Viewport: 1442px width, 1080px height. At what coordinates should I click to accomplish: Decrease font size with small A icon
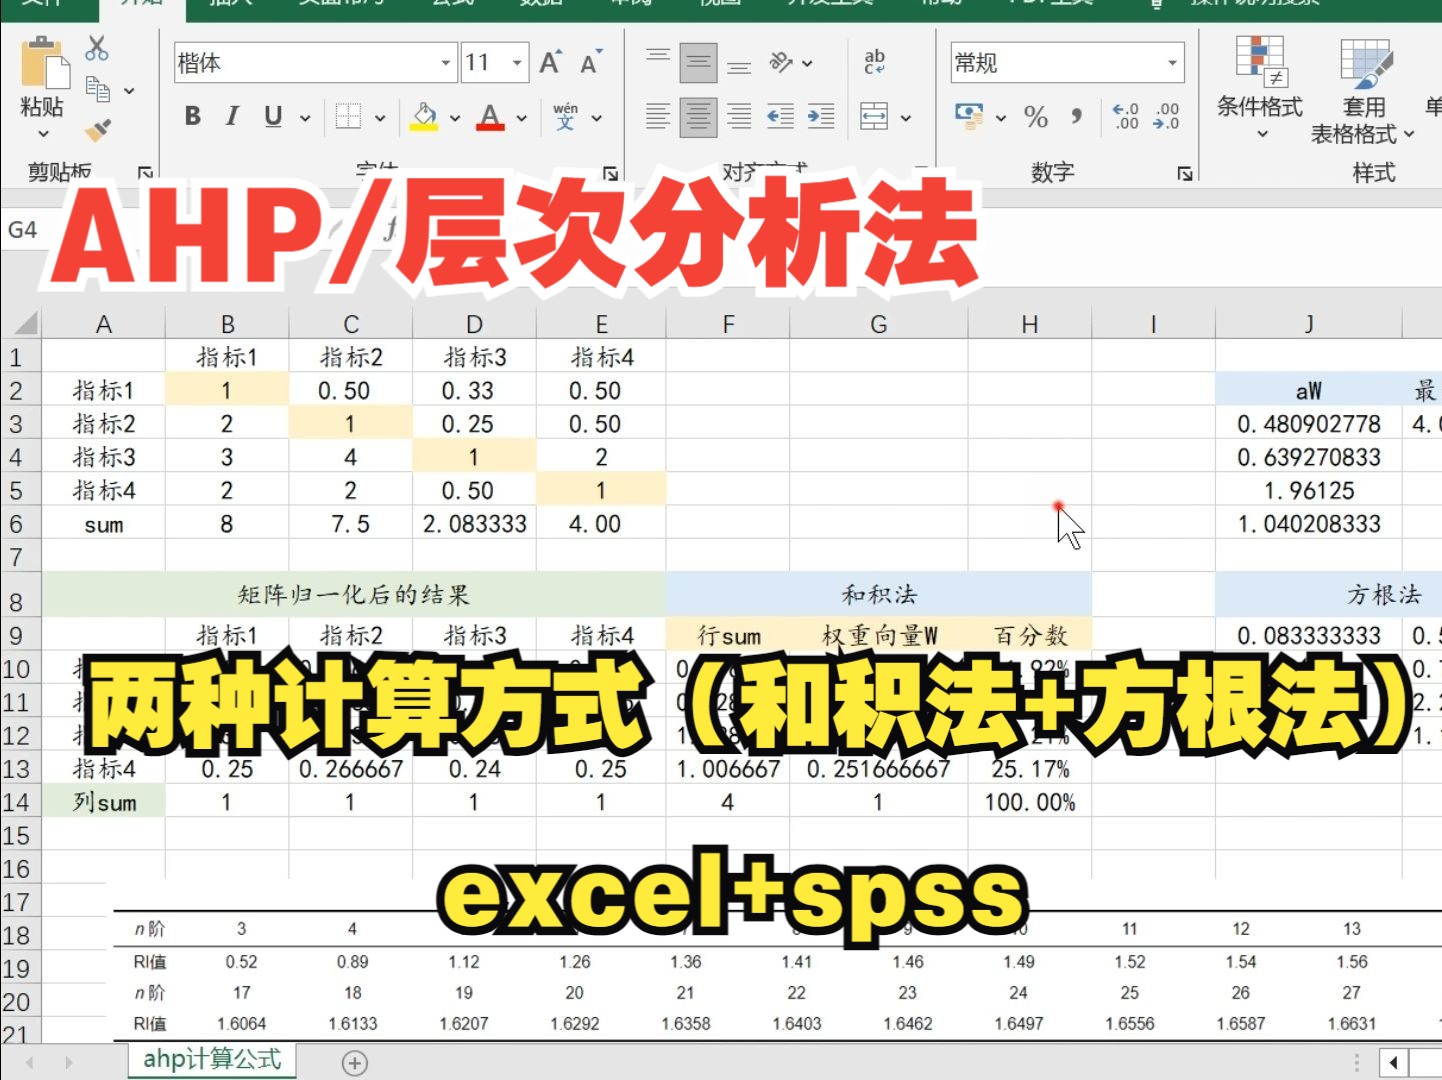(x=591, y=63)
